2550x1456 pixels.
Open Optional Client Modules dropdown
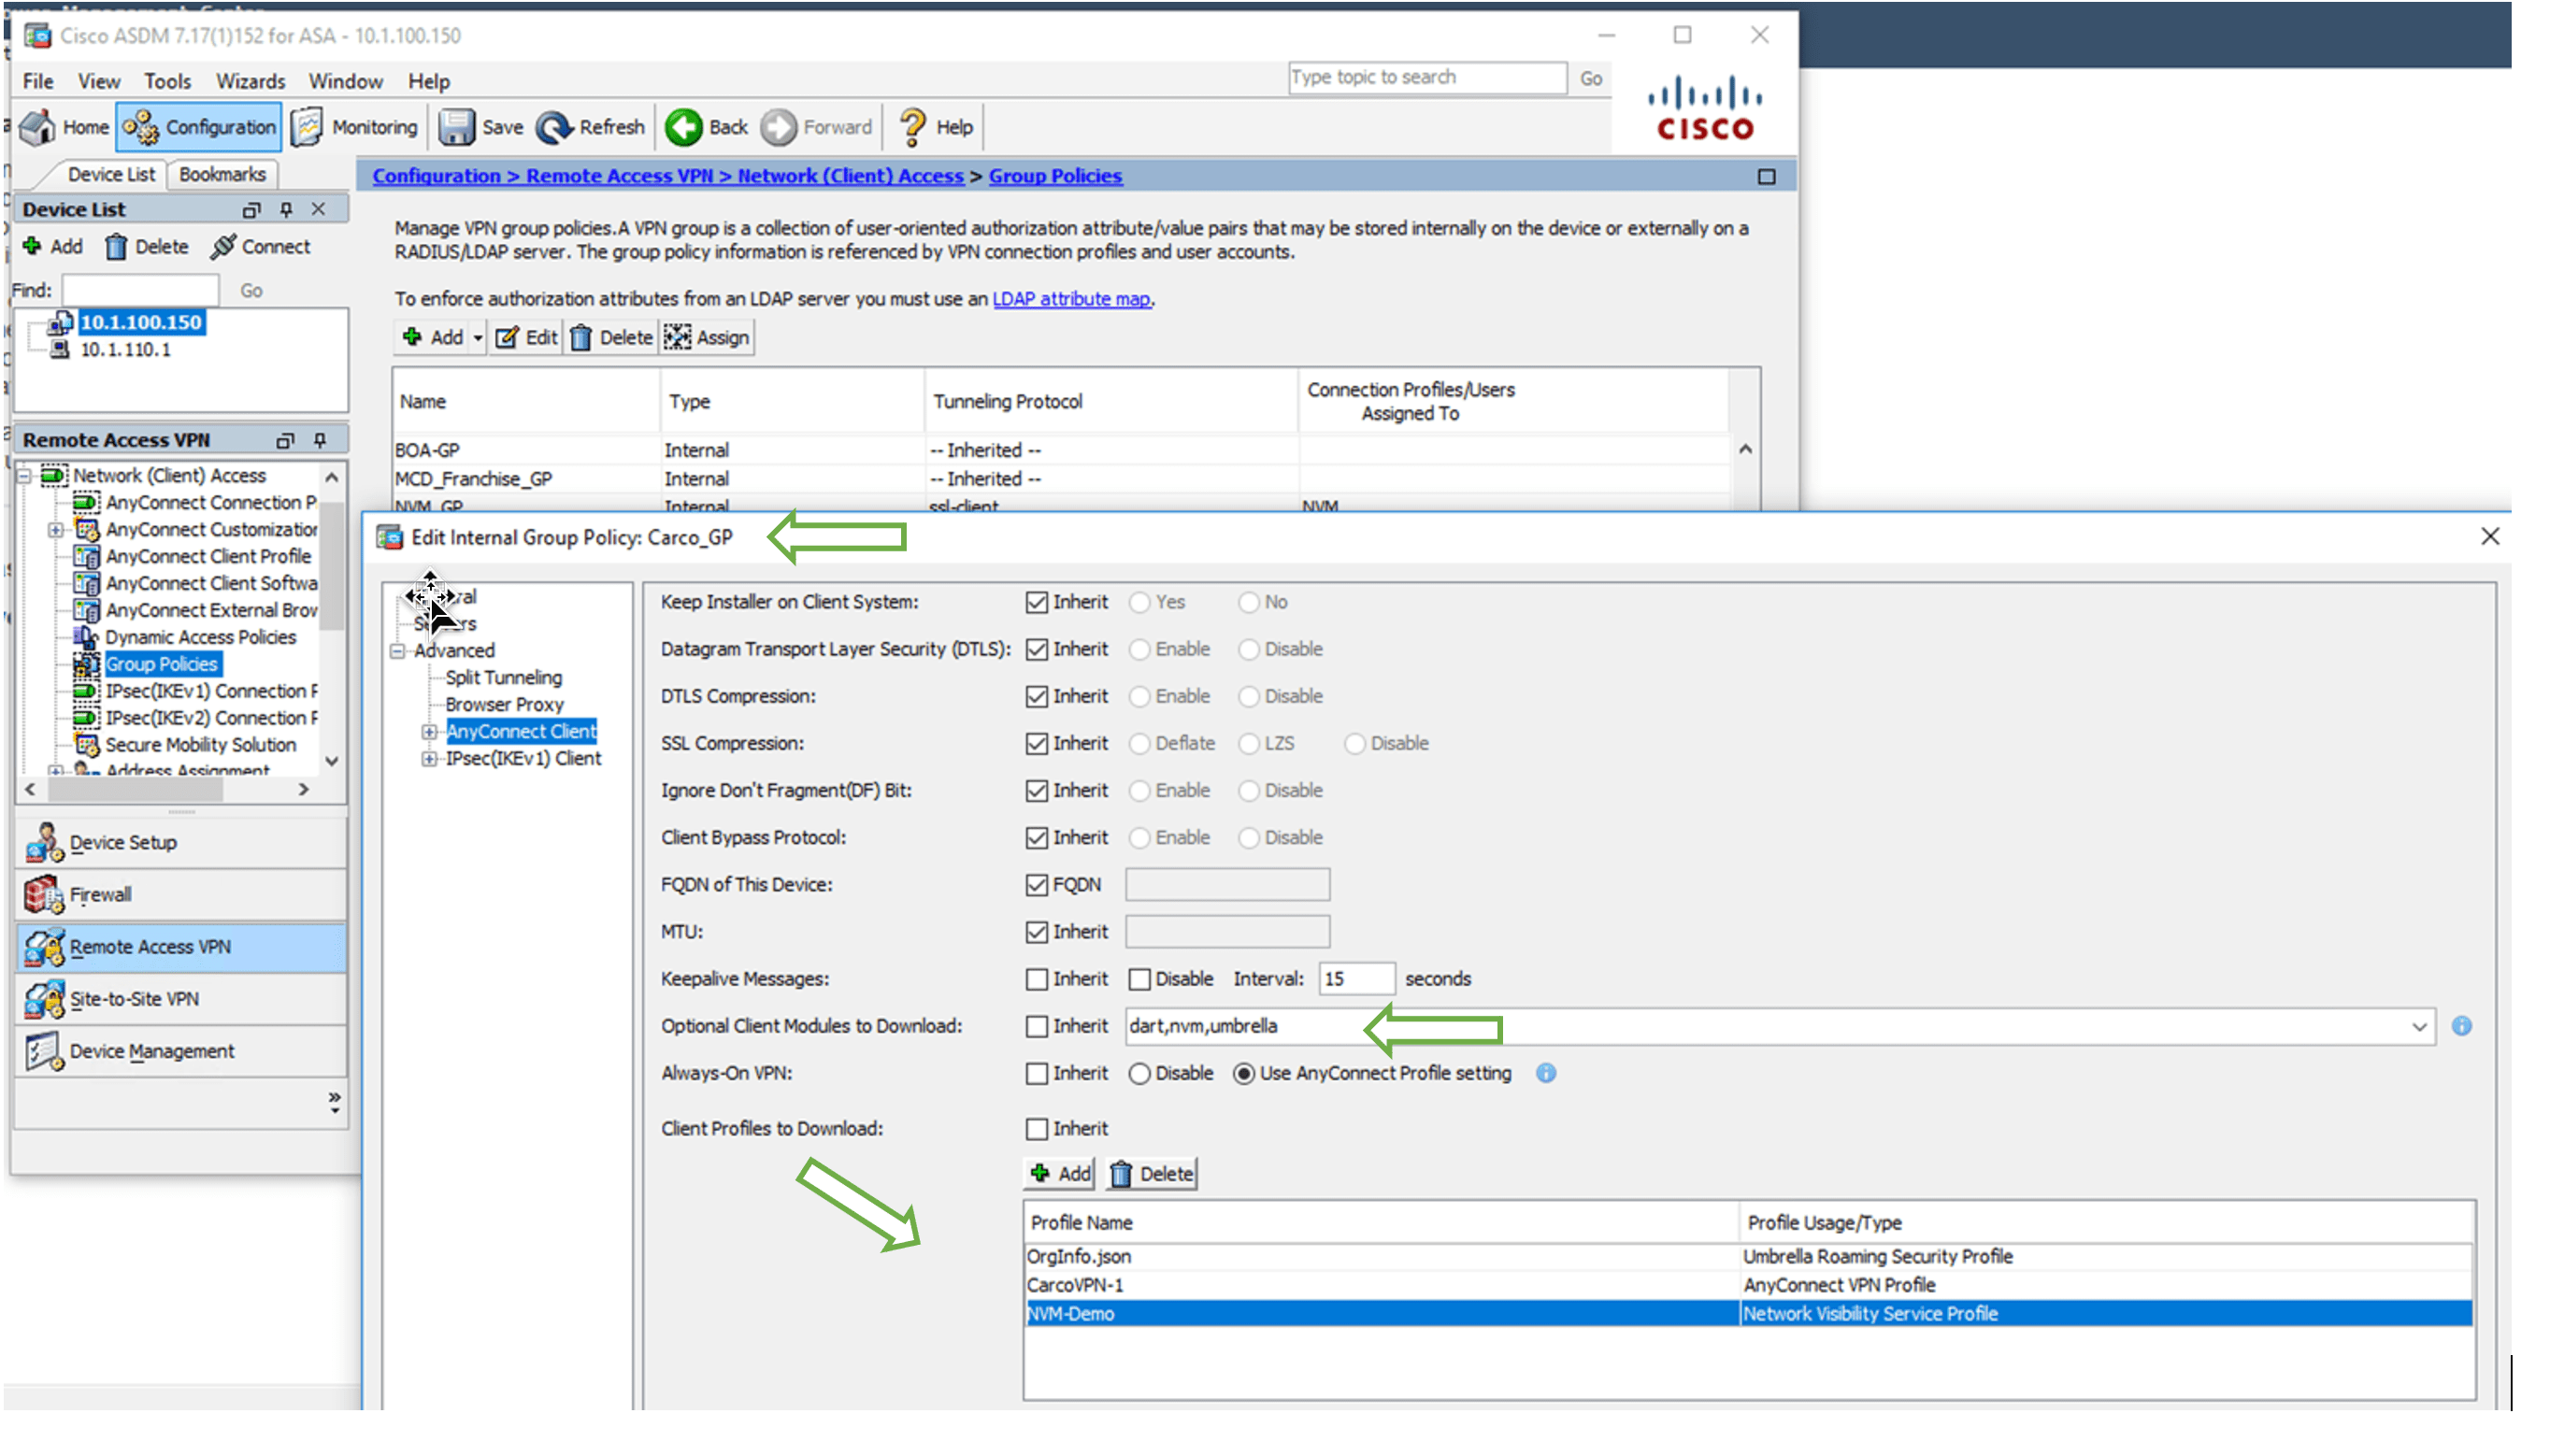pyautogui.click(x=2419, y=1026)
